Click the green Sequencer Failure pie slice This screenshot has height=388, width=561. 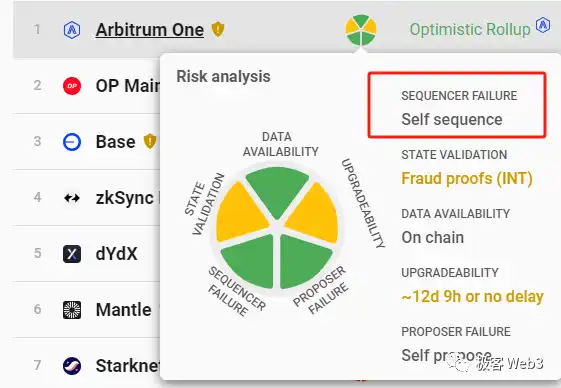(250, 261)
